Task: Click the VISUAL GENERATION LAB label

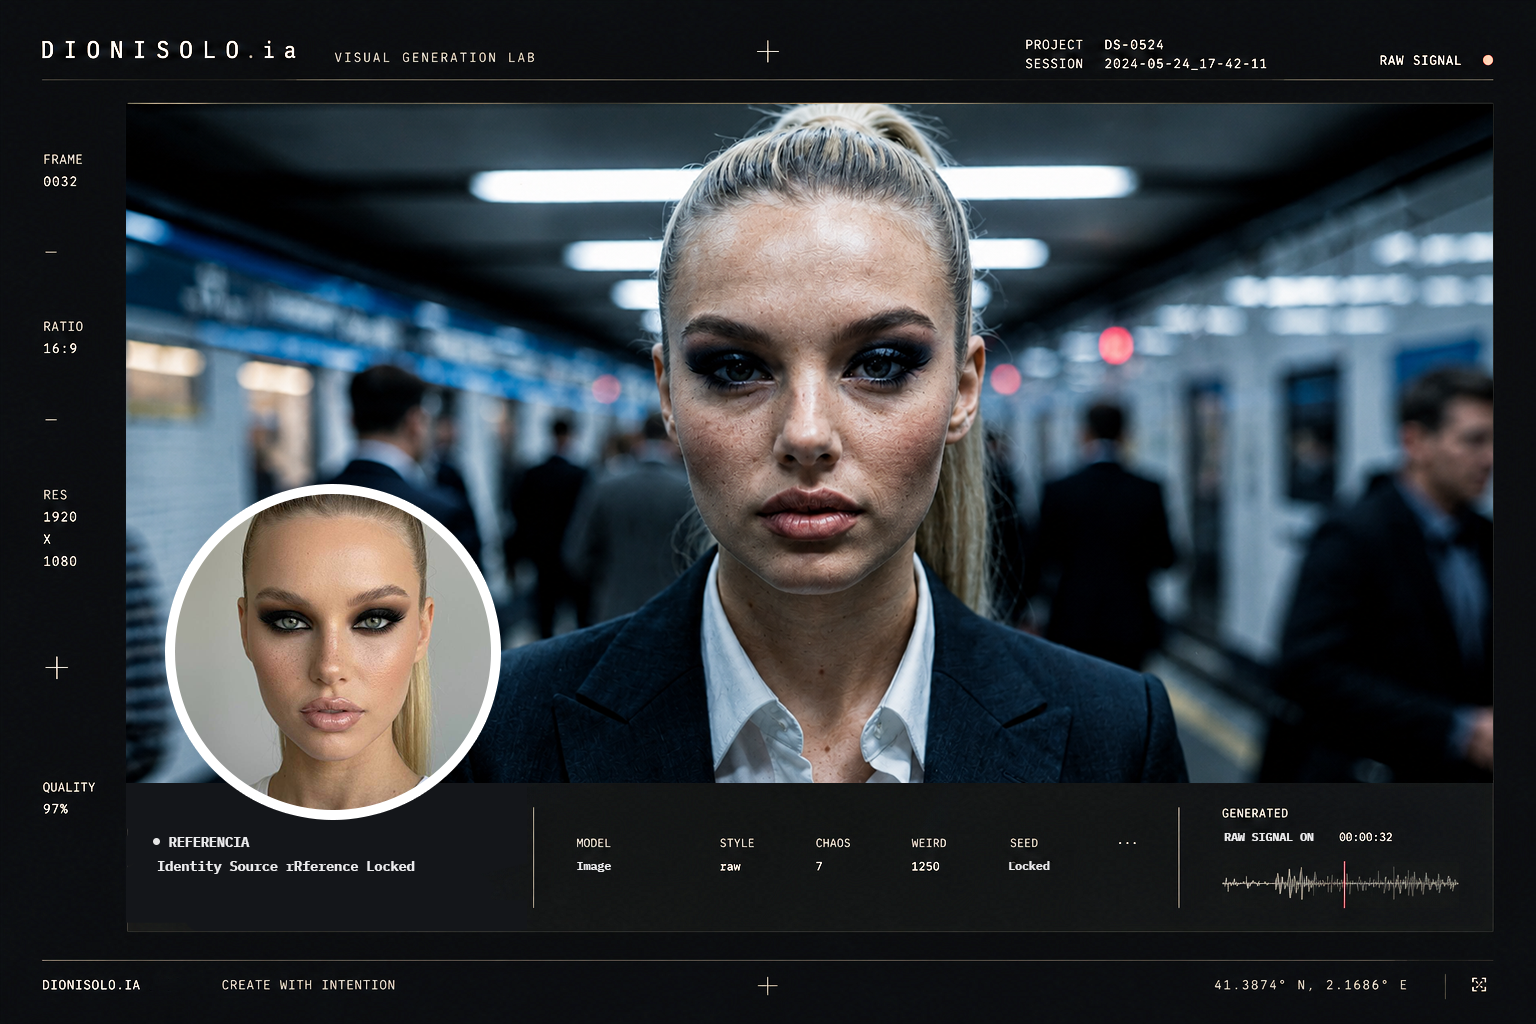Action: click(x=435, y=58)
